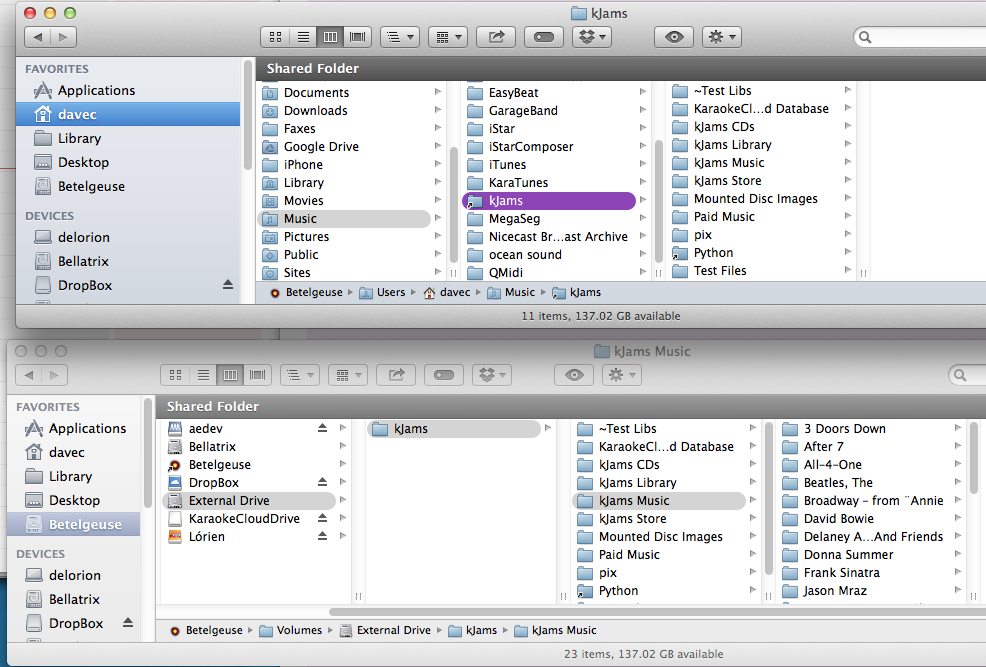
Task: Select the GarageBand folder
Action: pos(523,111)
